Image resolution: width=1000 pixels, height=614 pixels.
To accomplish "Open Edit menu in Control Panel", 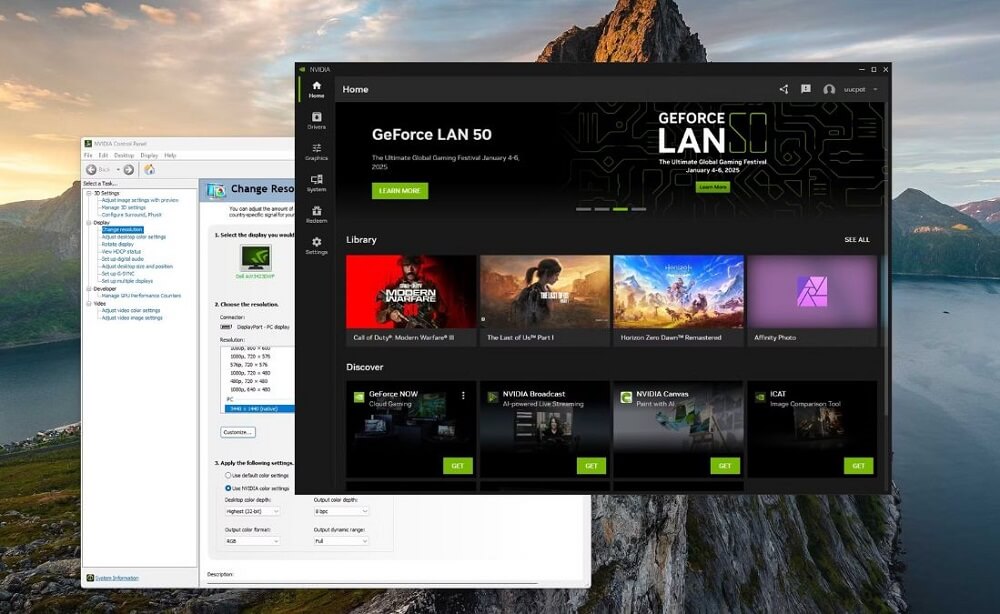I will pos(103,156).
